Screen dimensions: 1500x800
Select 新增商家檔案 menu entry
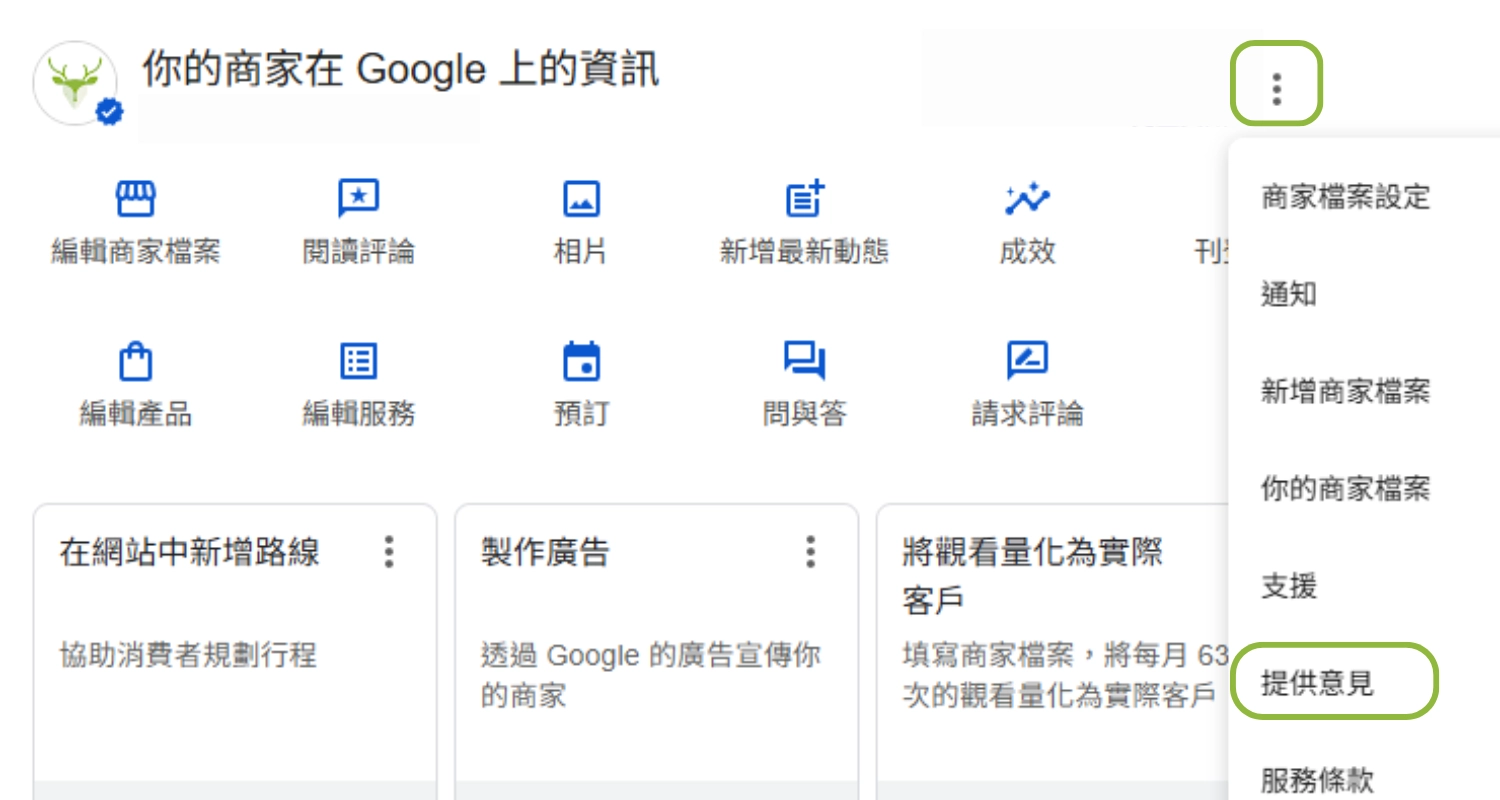[x=1345, y=392]
